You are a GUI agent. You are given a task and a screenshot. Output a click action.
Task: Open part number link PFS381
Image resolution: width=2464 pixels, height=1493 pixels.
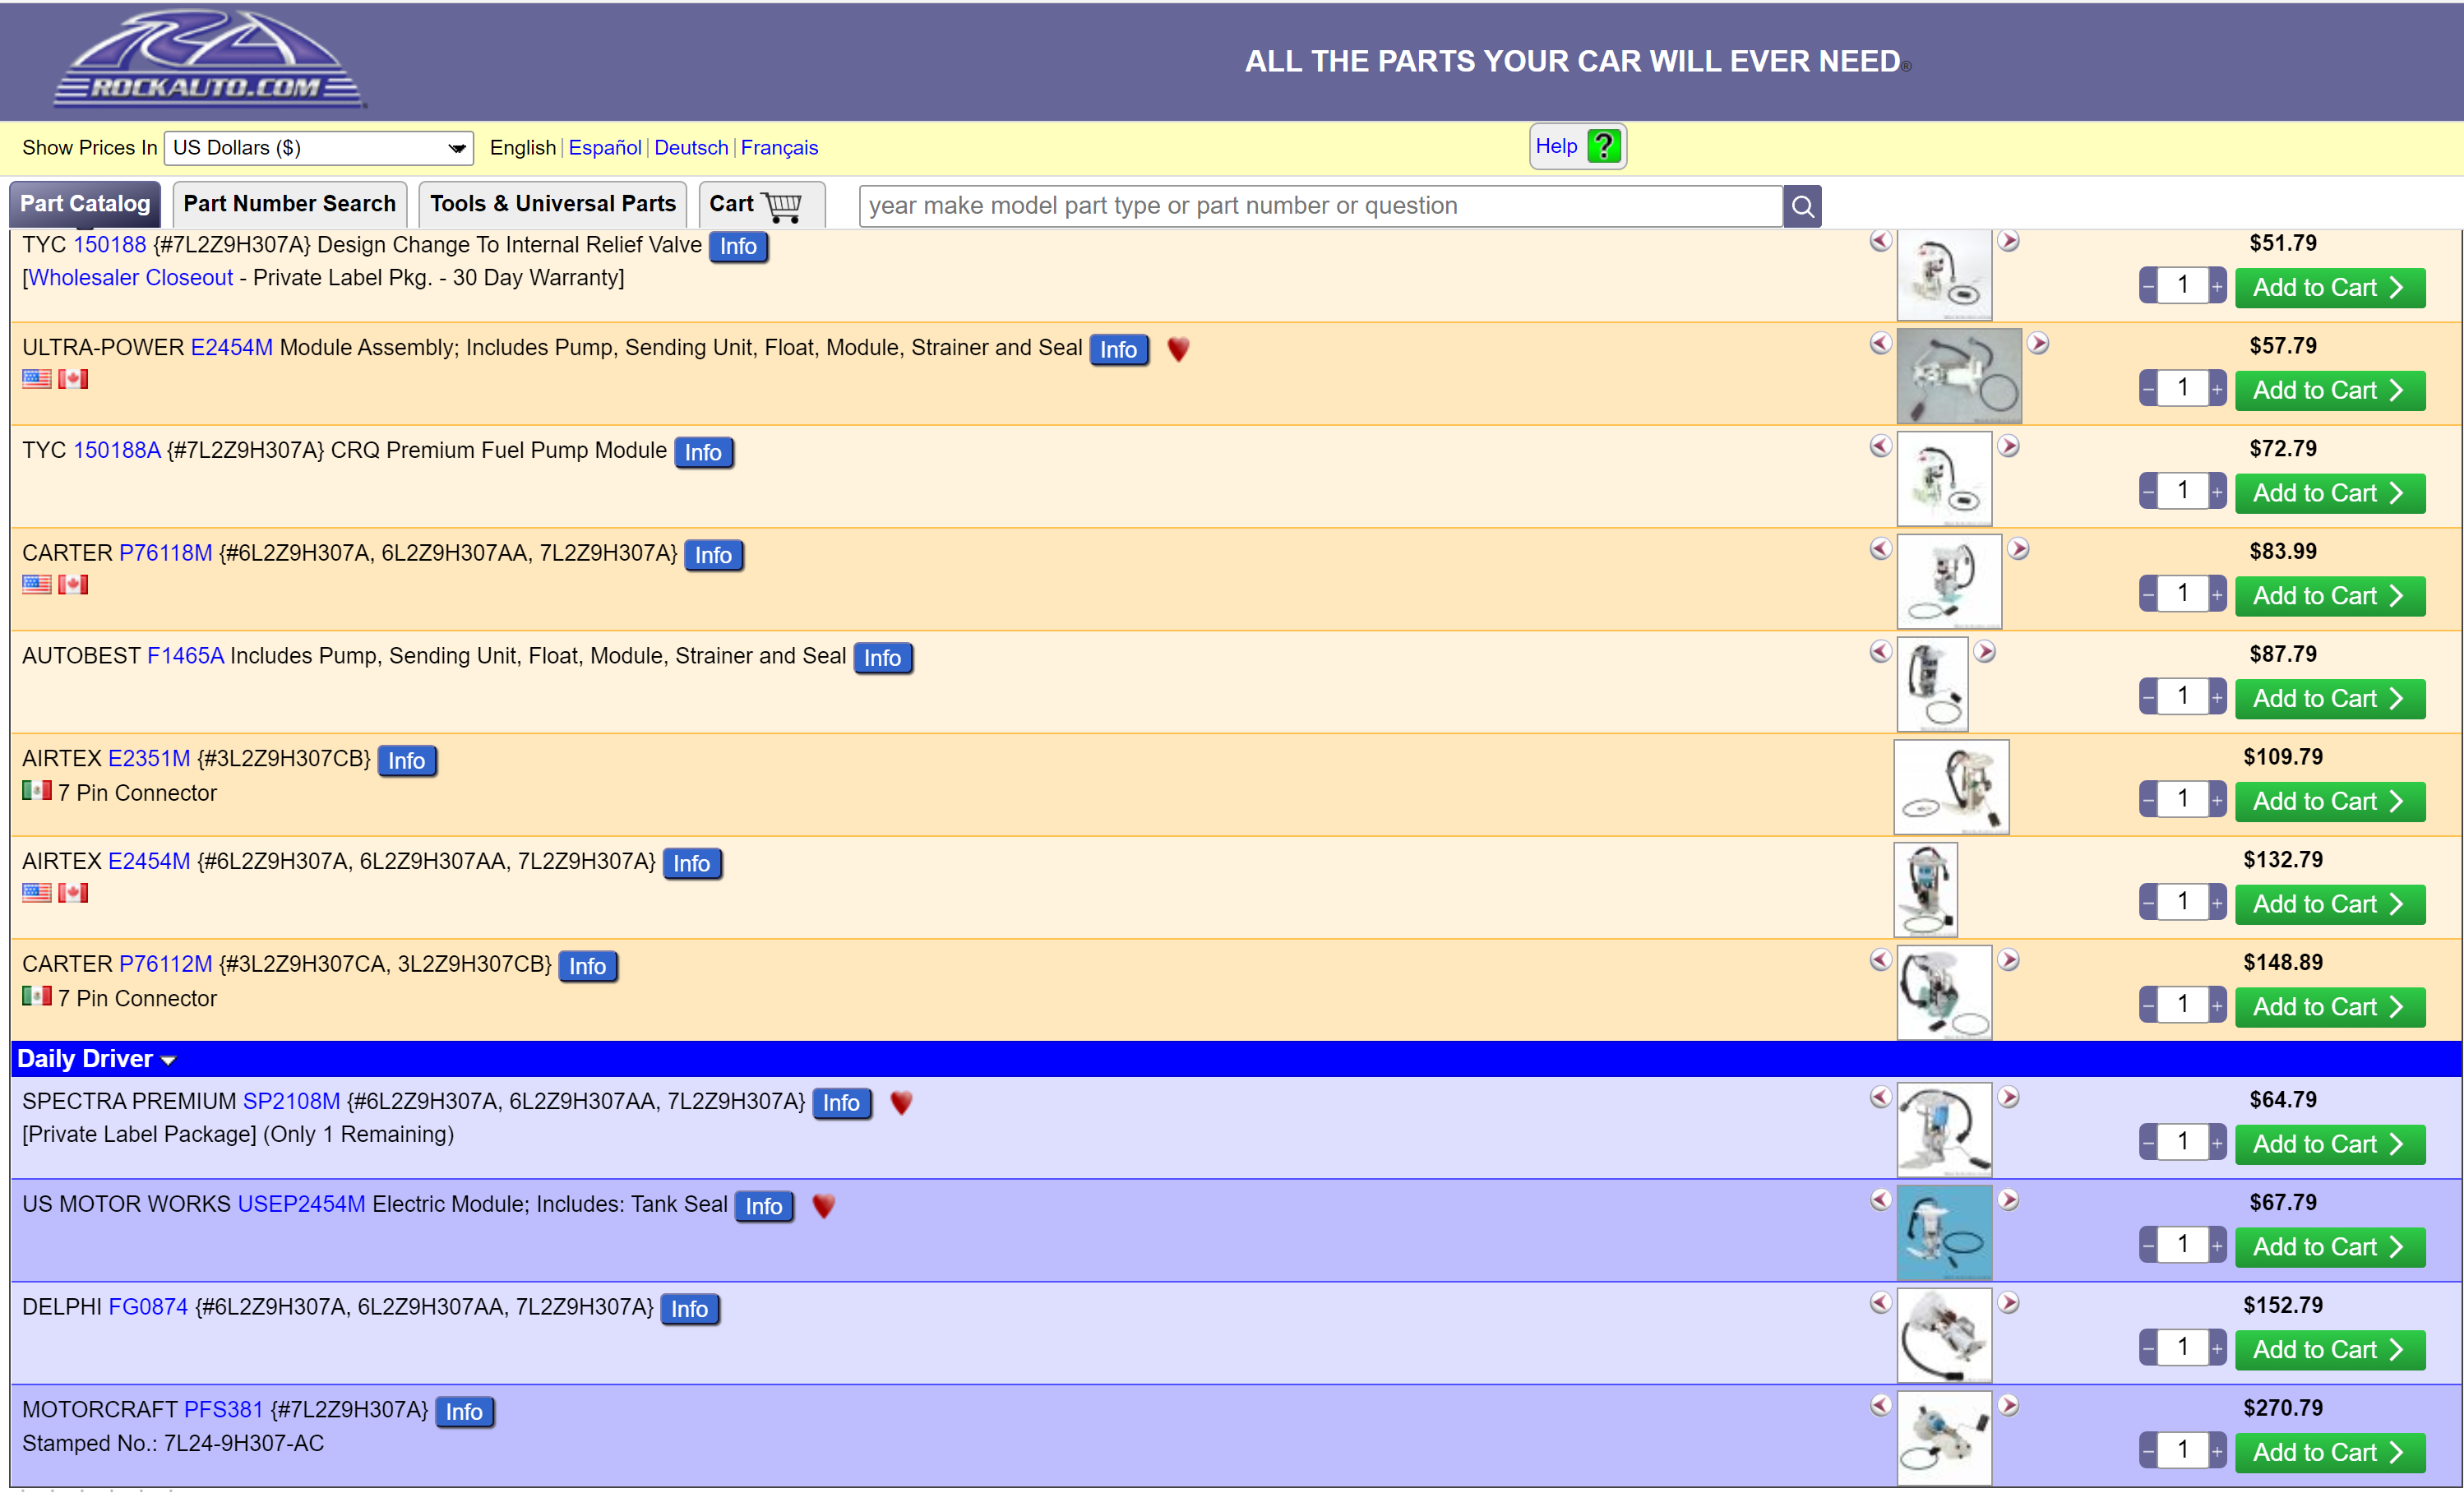pyautogui.click(x=224, y=1409)
